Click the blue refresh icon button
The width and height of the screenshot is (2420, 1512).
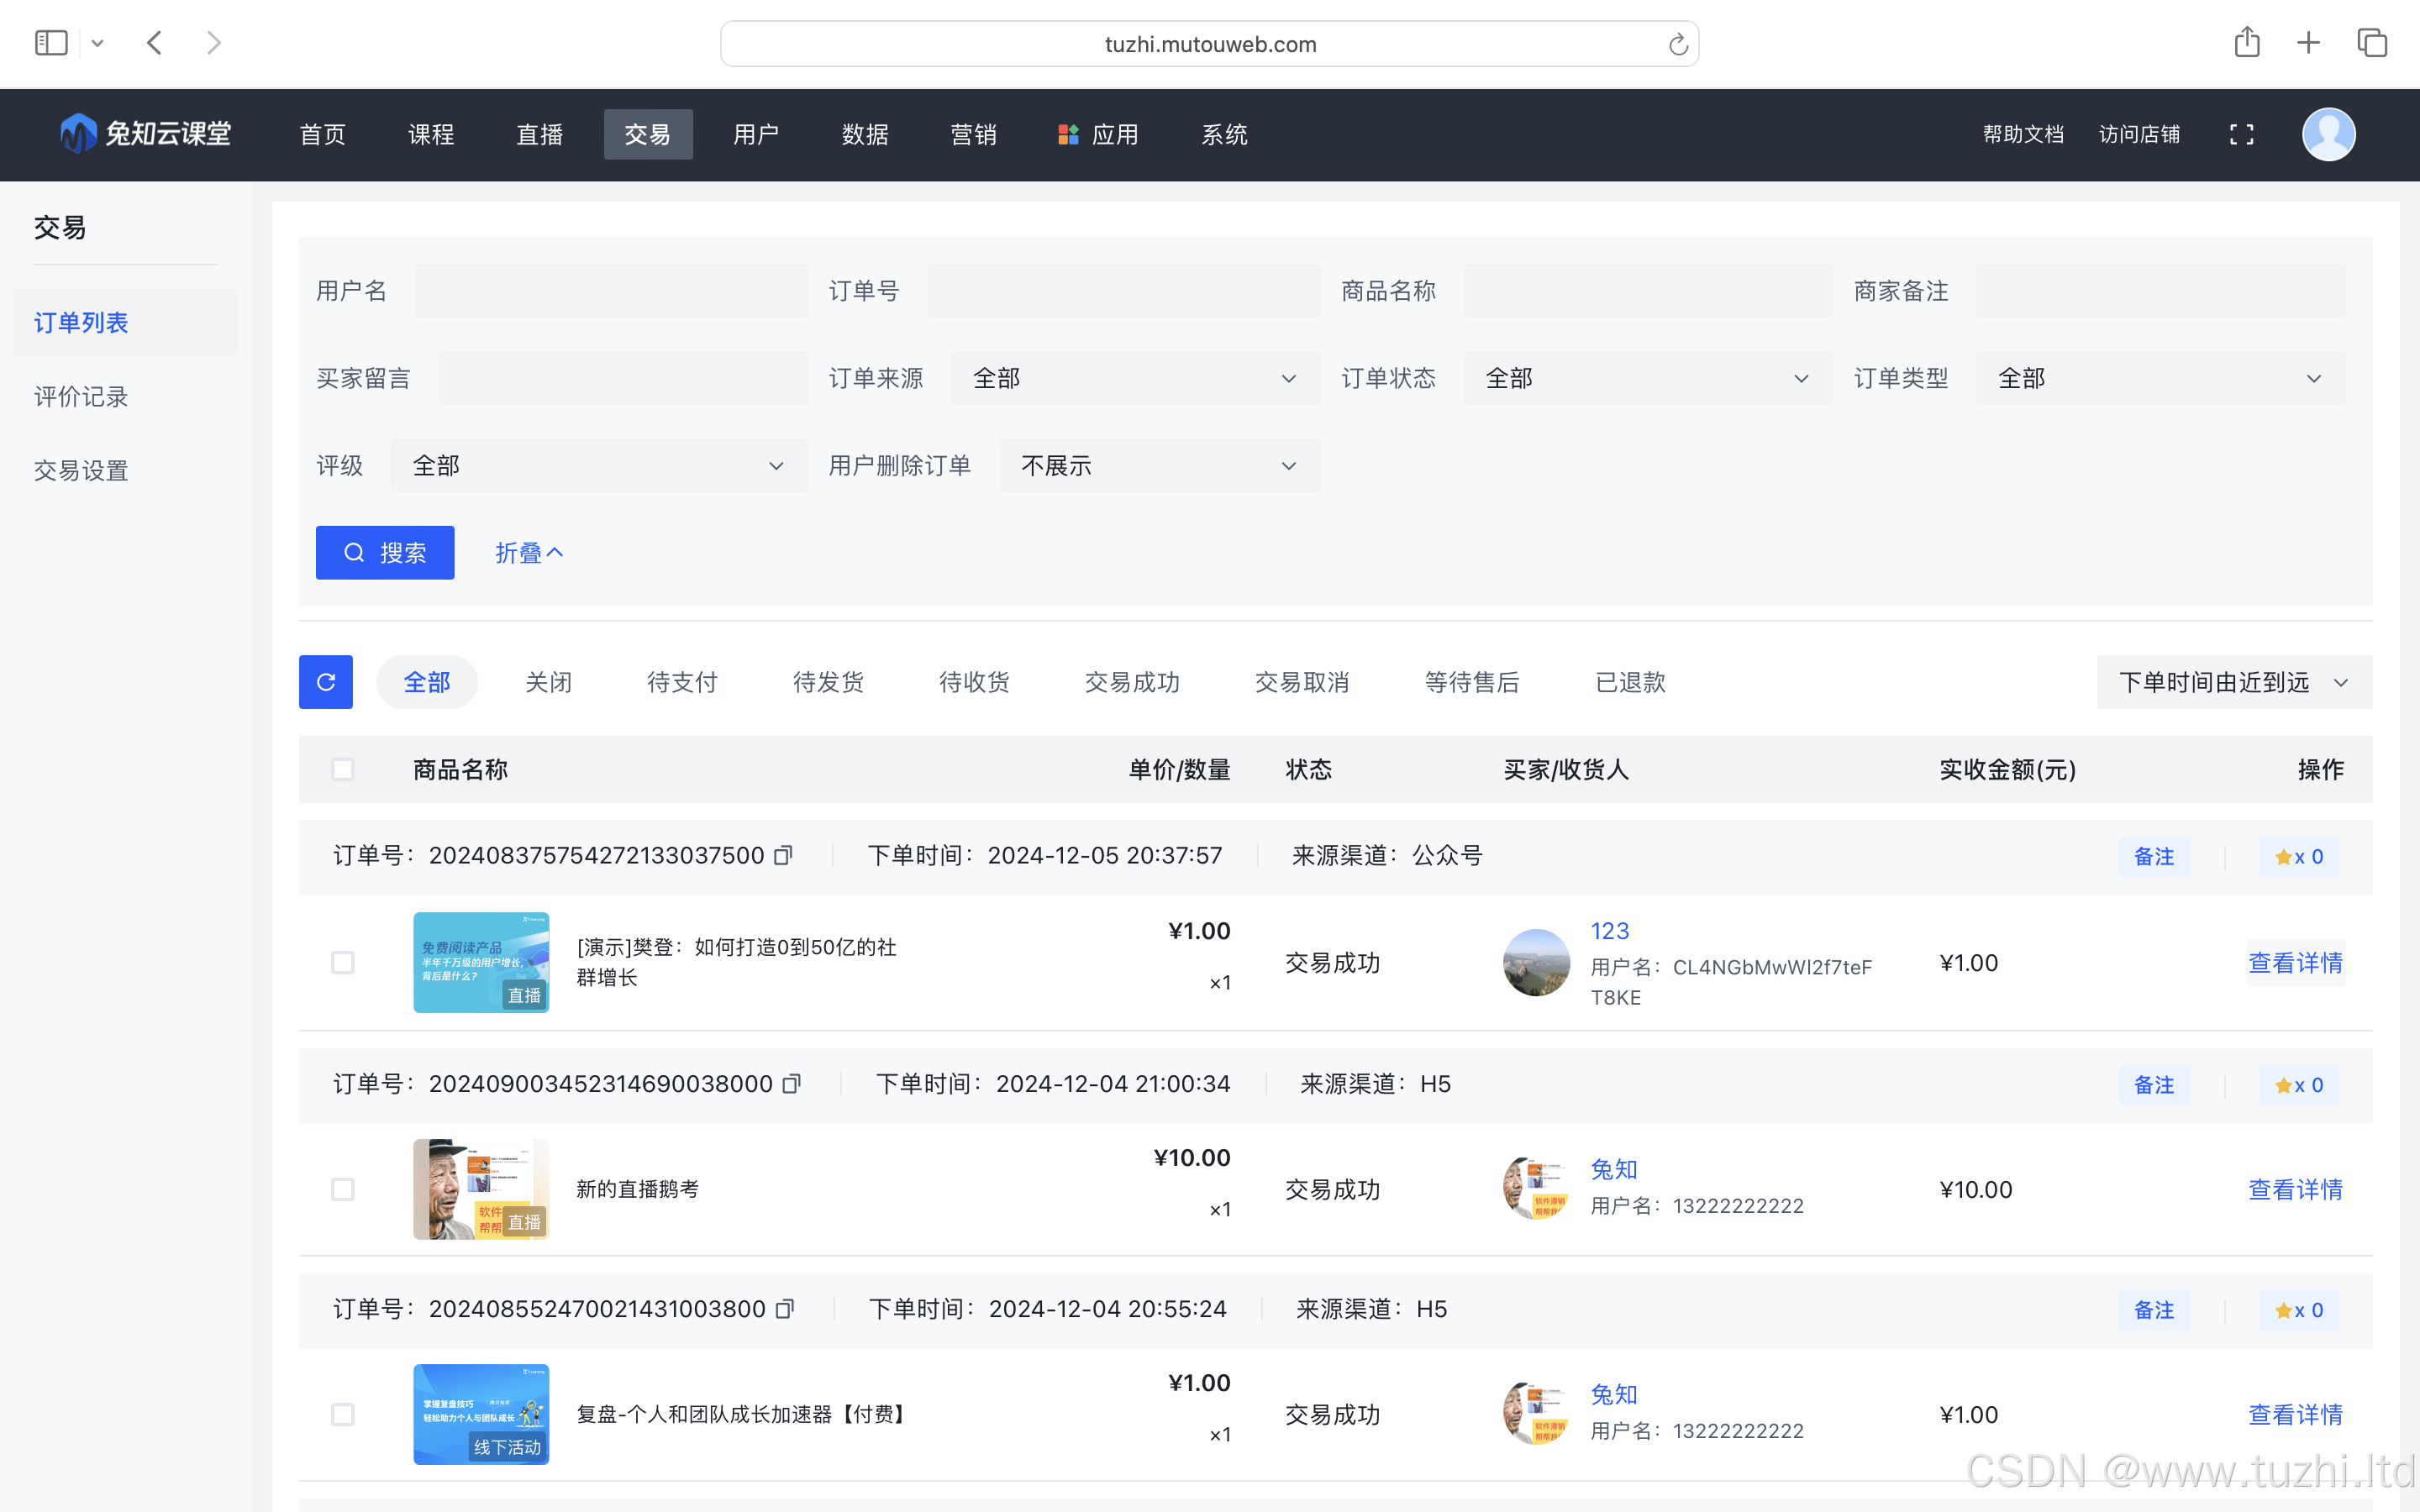click(325, 682)
